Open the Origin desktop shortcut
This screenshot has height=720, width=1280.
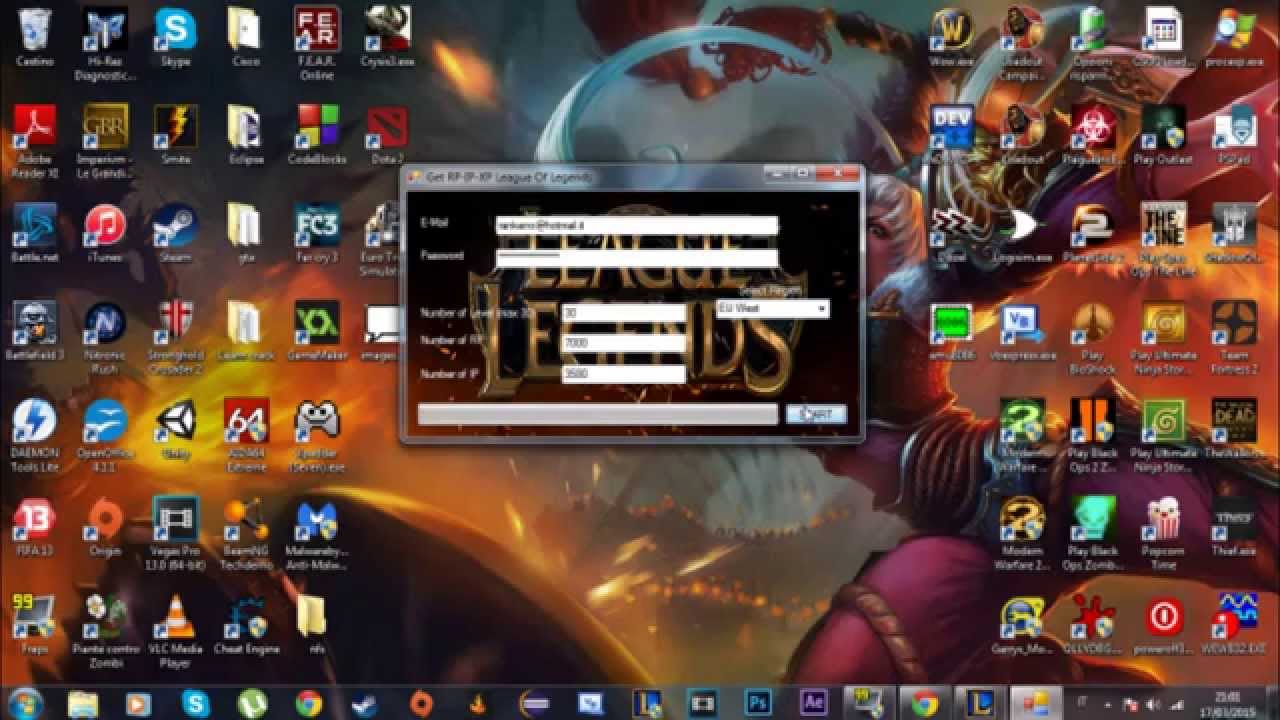point(105,526)
